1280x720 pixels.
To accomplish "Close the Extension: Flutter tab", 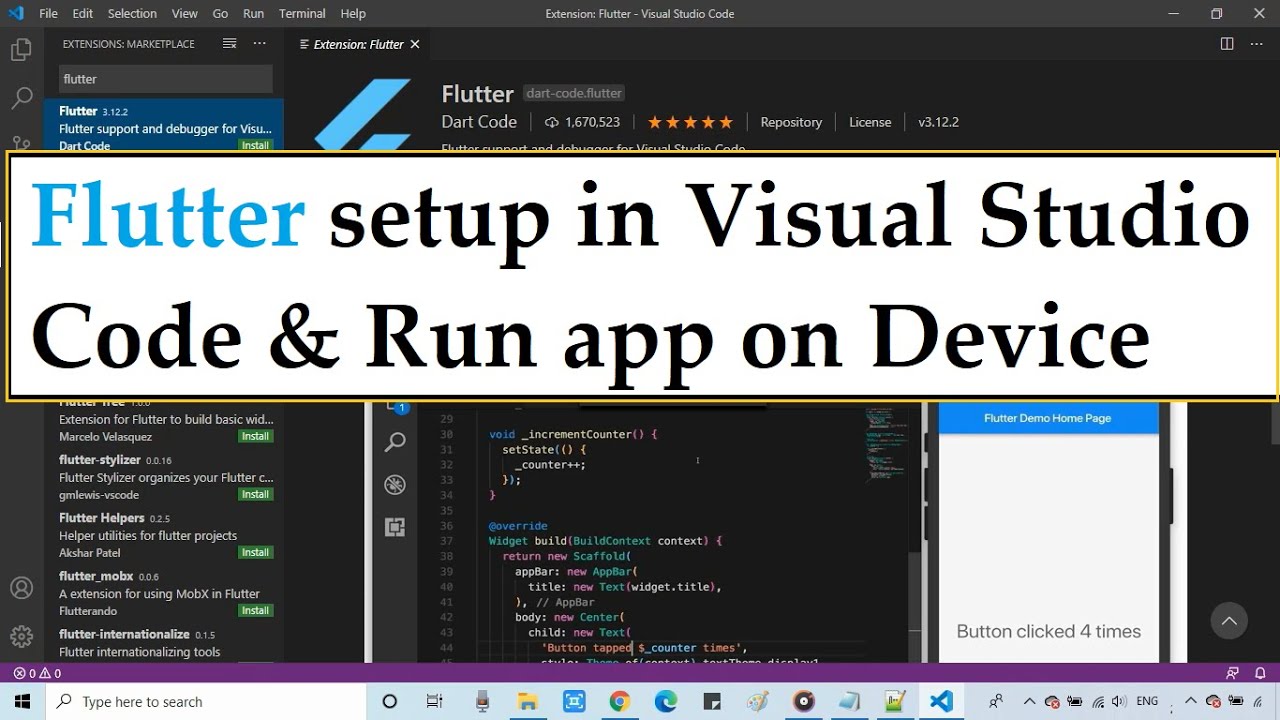I will click(415, 44).
